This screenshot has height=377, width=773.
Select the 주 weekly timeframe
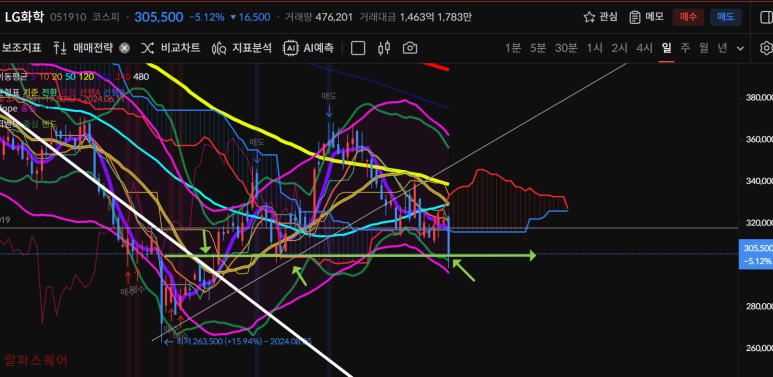pos(685,48)
